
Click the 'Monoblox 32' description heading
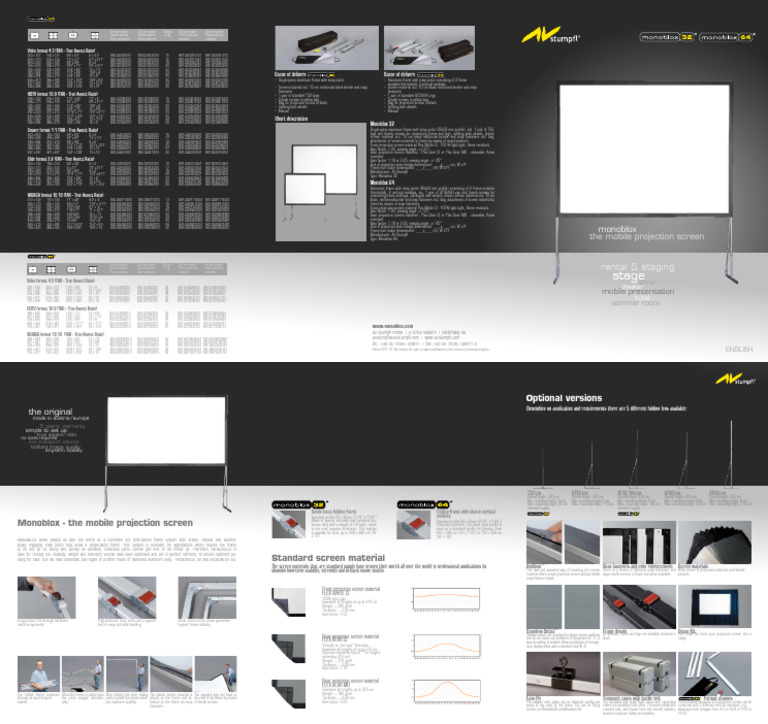point(382,124)
